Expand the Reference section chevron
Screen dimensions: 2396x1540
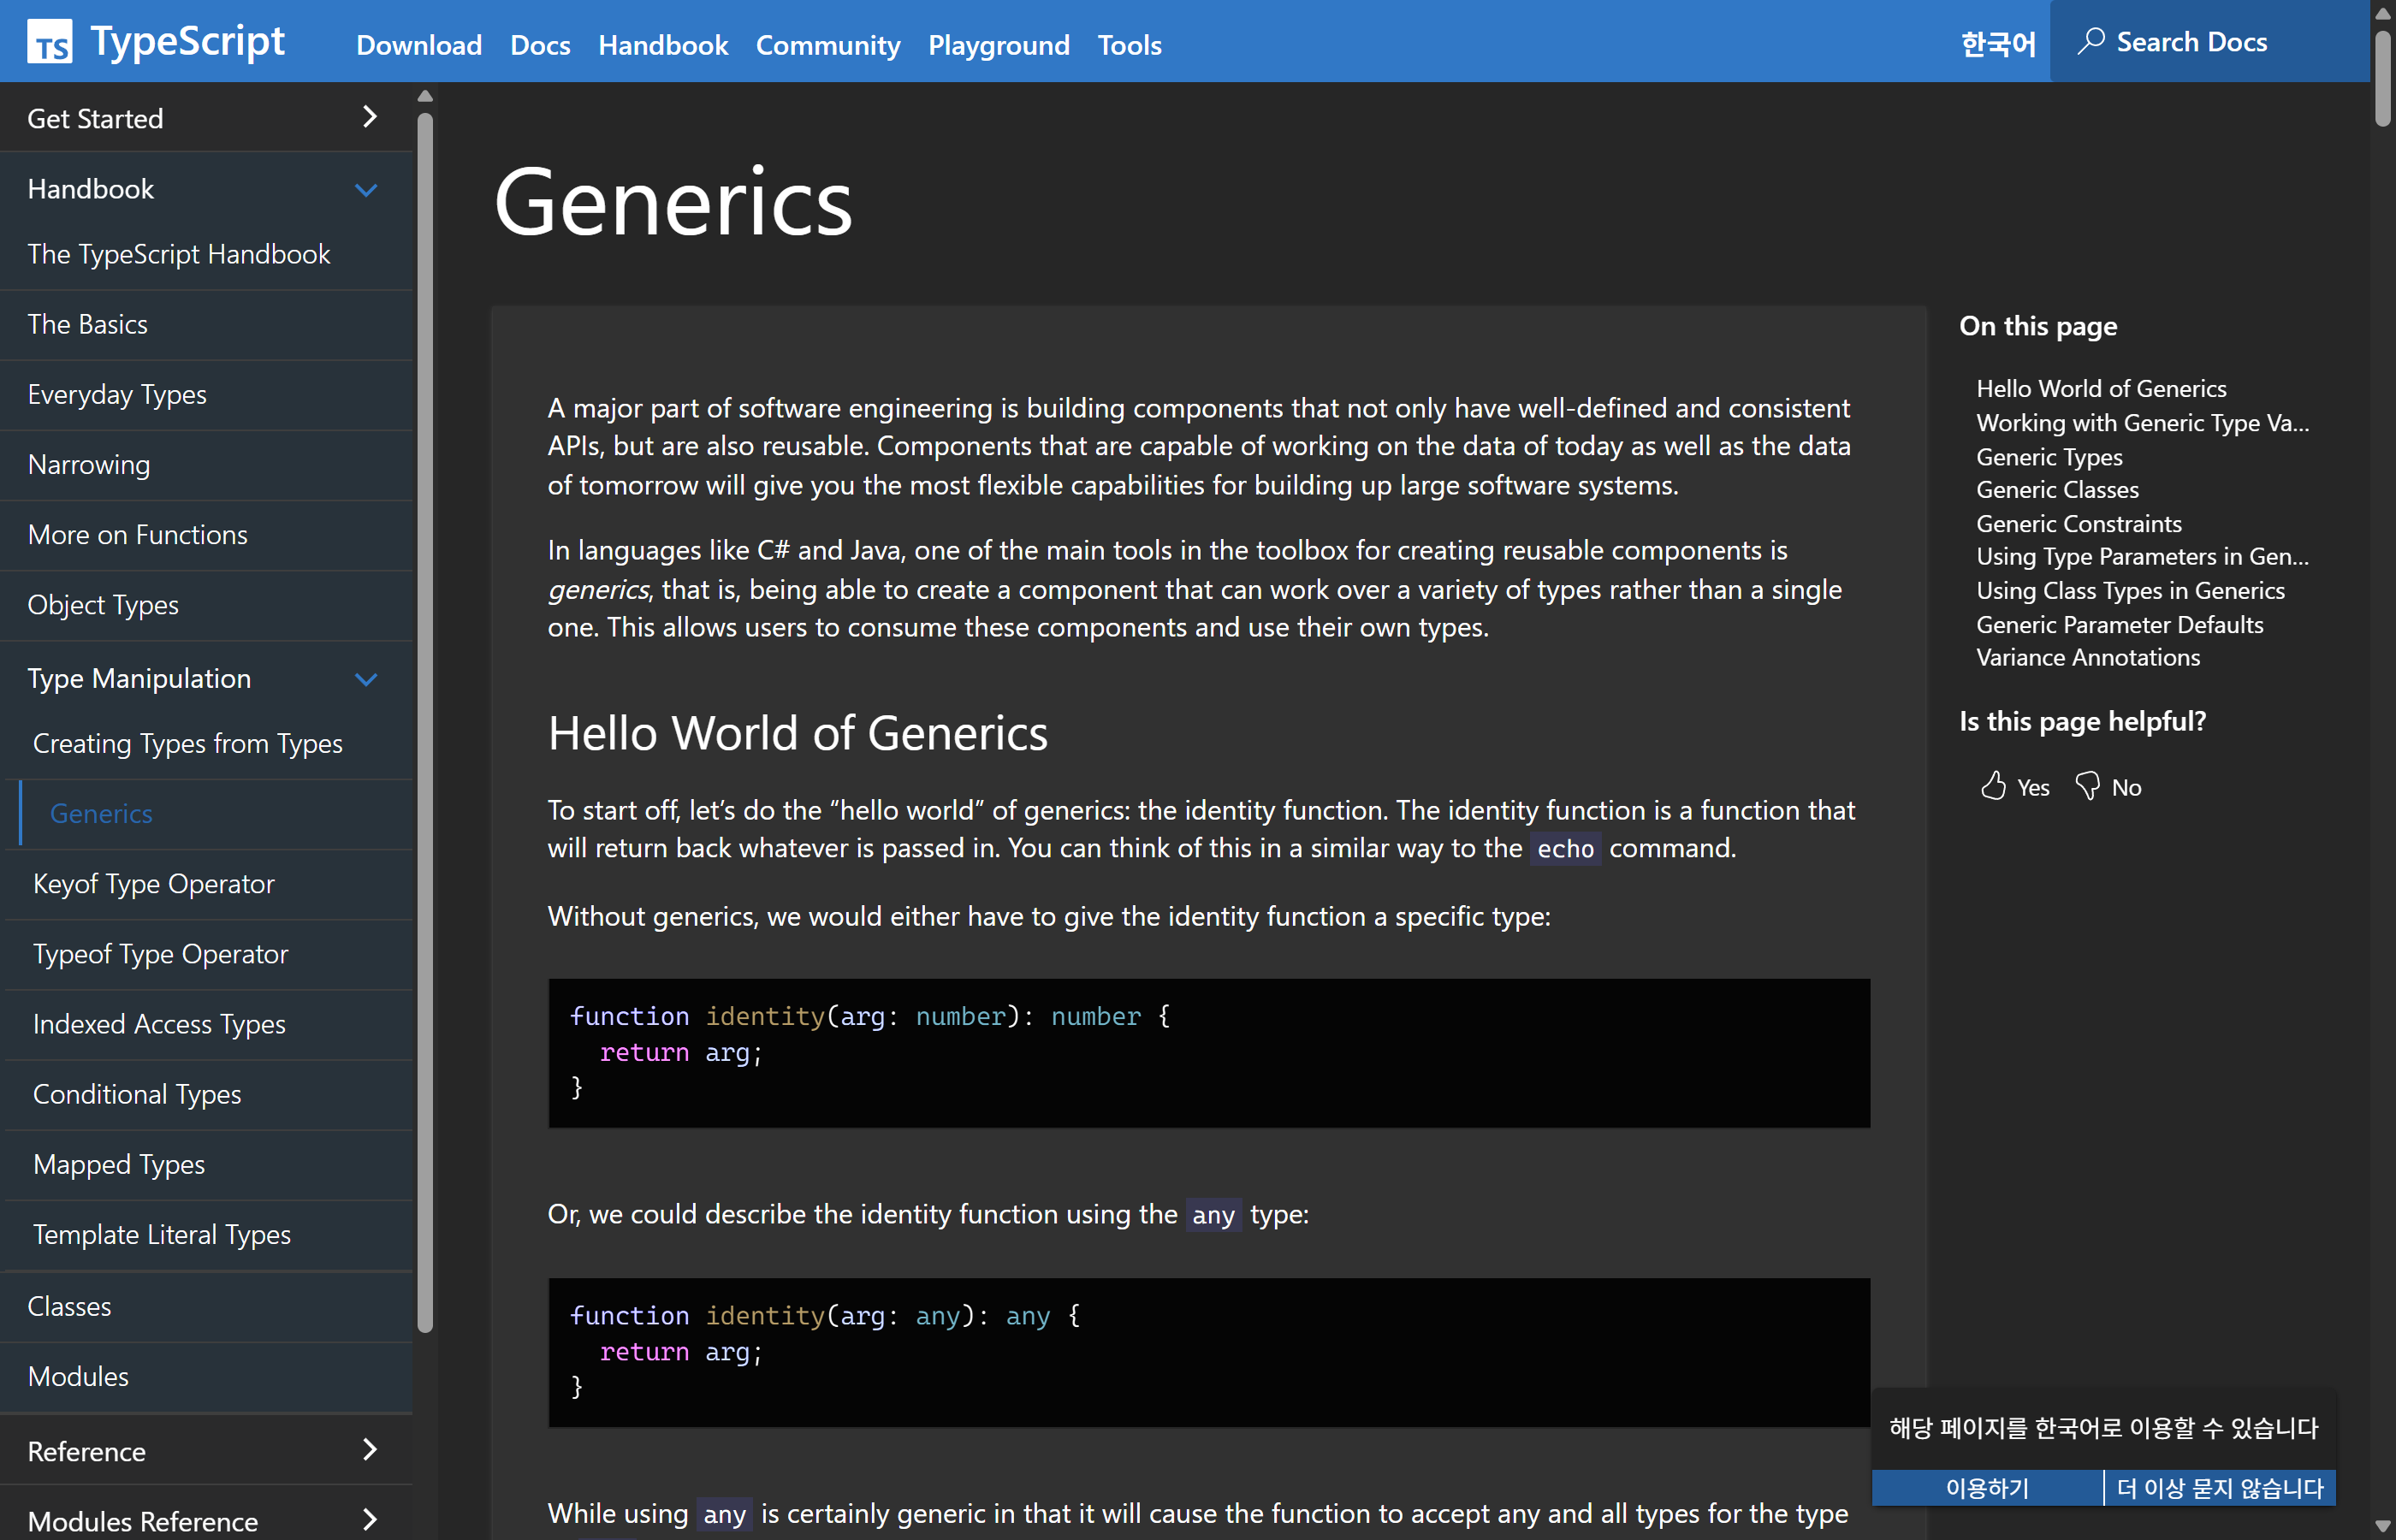[369, 1450]
